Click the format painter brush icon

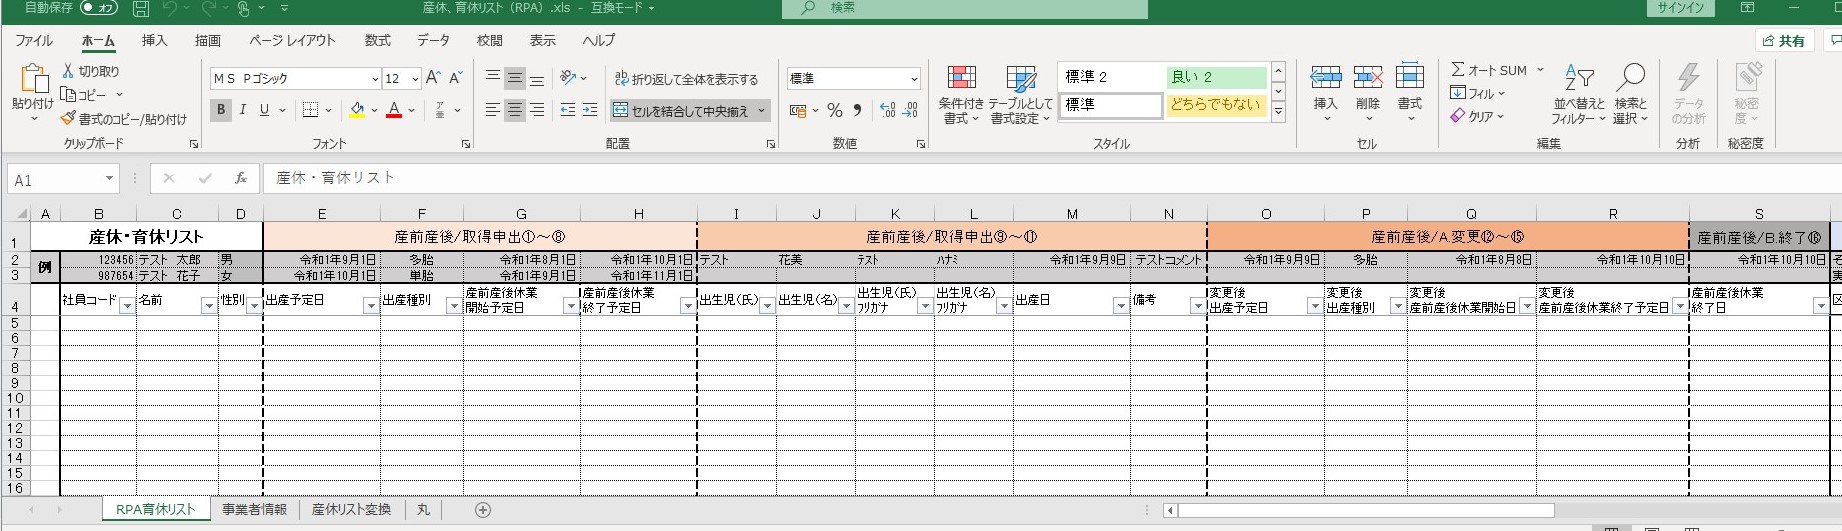(68, 119)
